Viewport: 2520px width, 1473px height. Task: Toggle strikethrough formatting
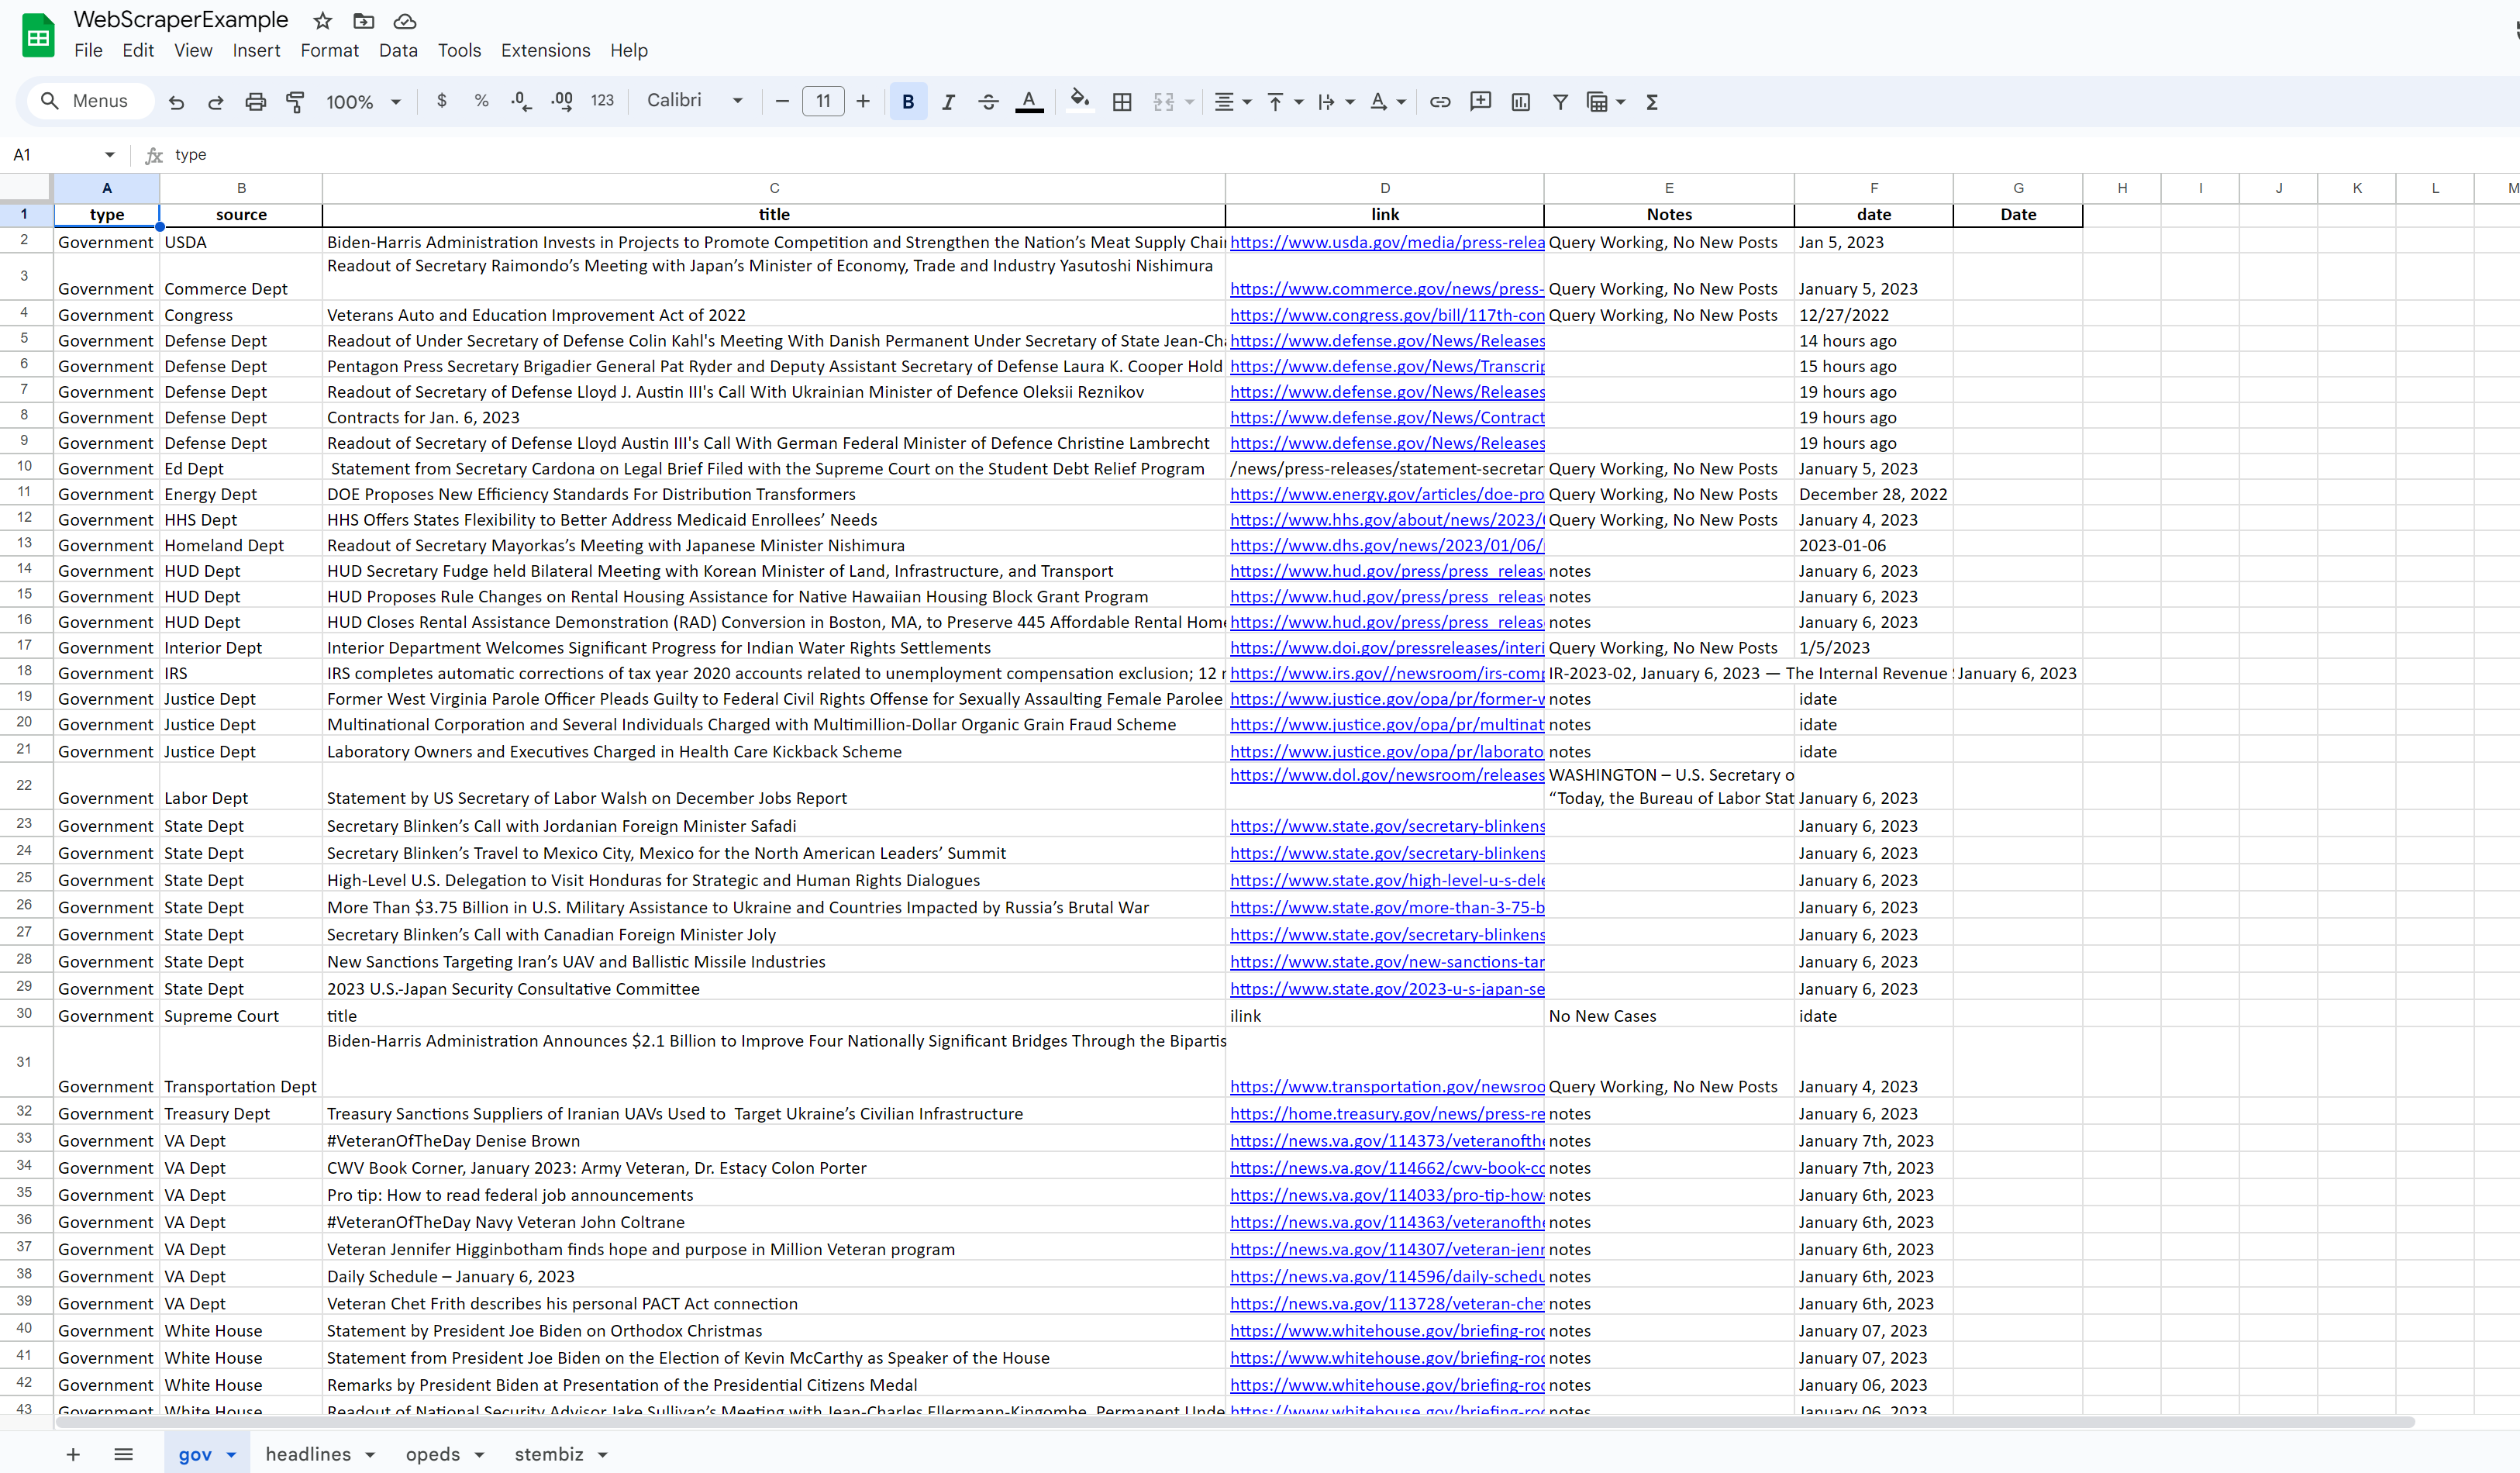tap(988, 101)
